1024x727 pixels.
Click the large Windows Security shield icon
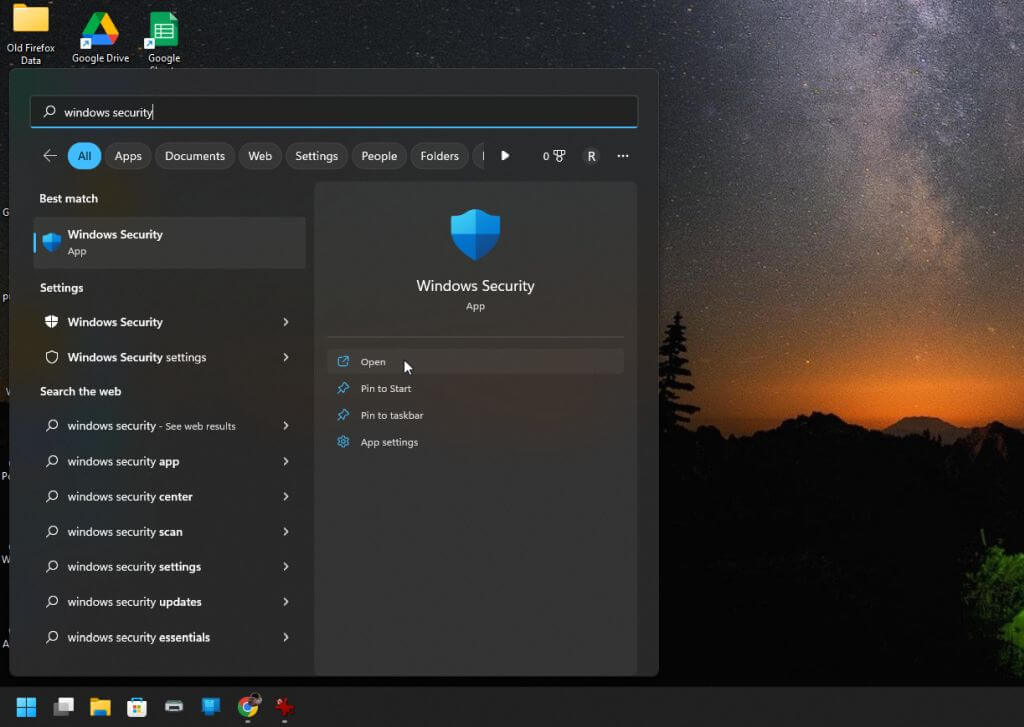[475, 235]
